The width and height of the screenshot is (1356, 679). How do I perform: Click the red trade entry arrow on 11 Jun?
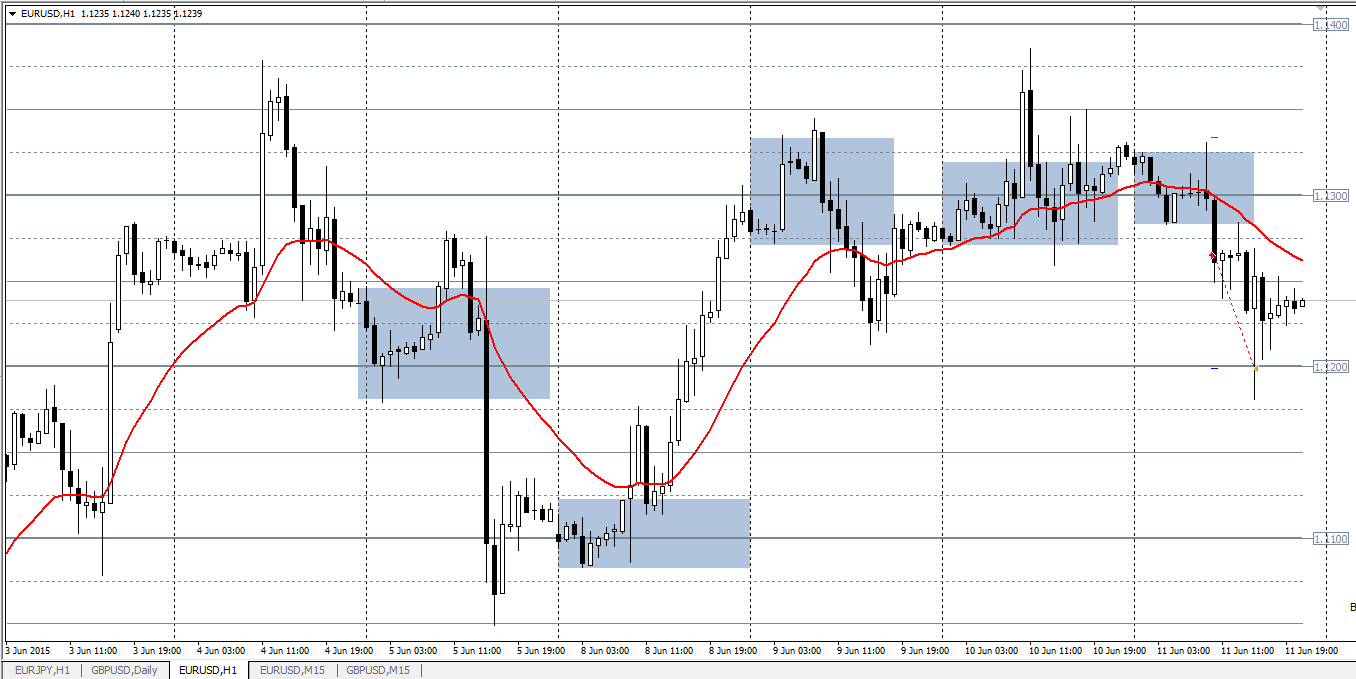[x=1213, y=256]
